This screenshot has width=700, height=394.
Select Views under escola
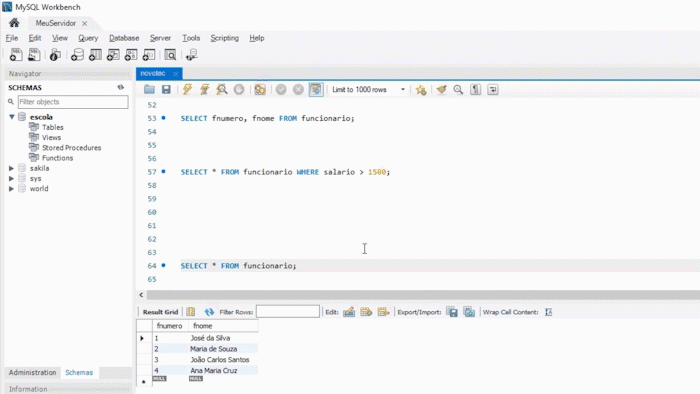coord(51,137)
